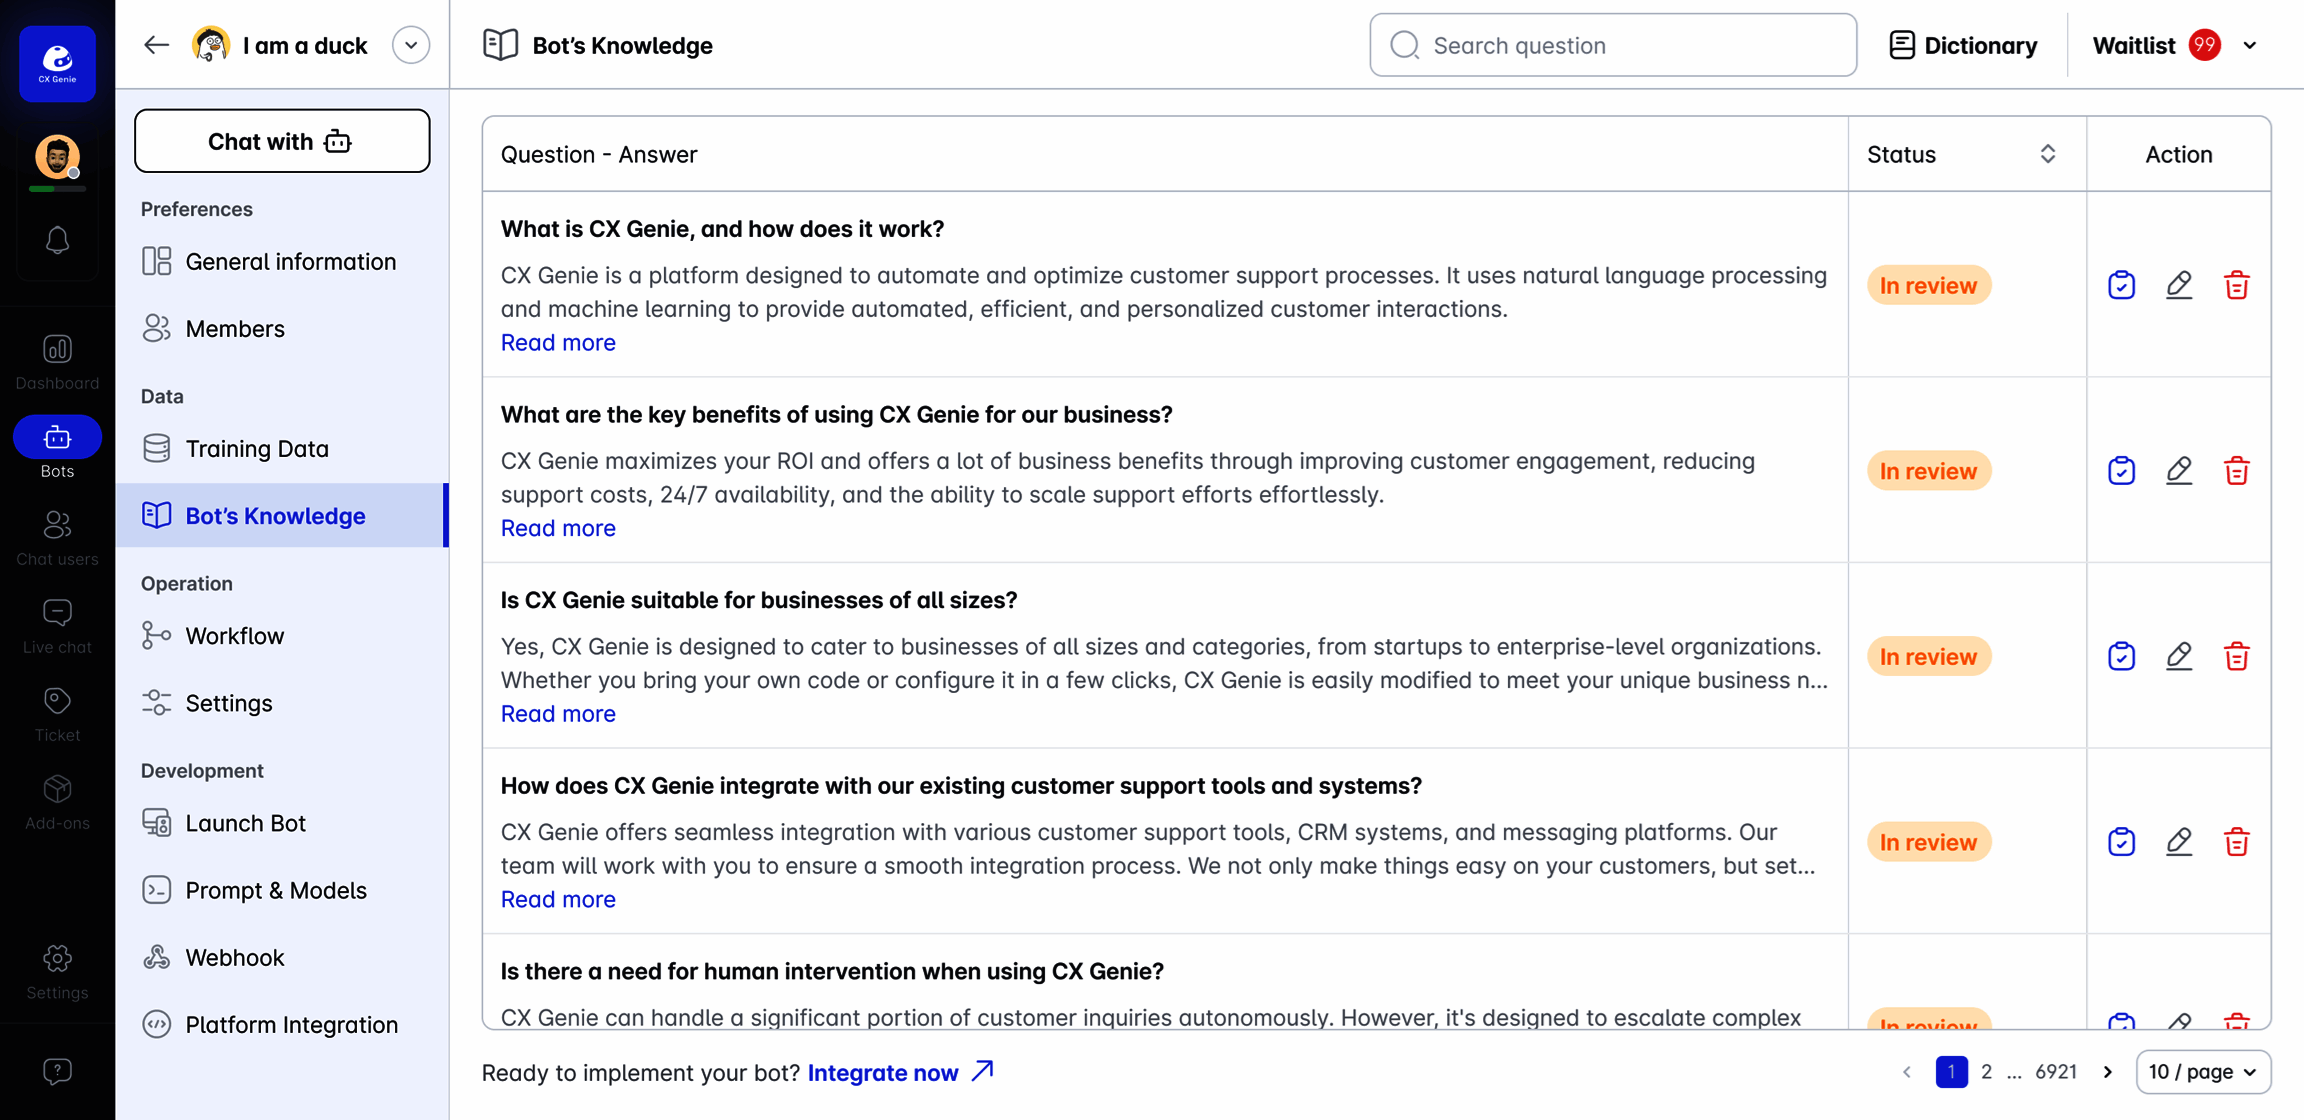Go to Prompt & Models section
This screenshot has width=2304, height=1120.
pyautogui.click(x=276, y=890)
